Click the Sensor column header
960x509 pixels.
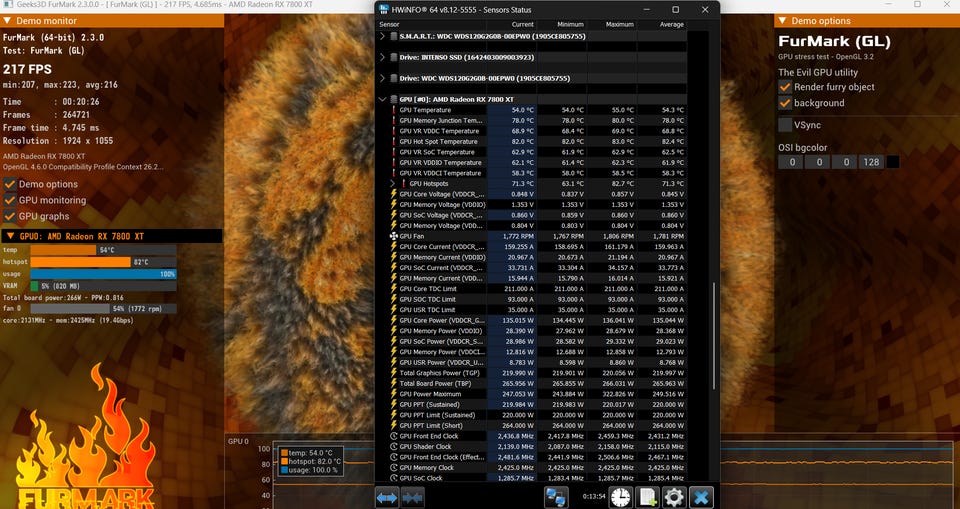pos(389,25)
